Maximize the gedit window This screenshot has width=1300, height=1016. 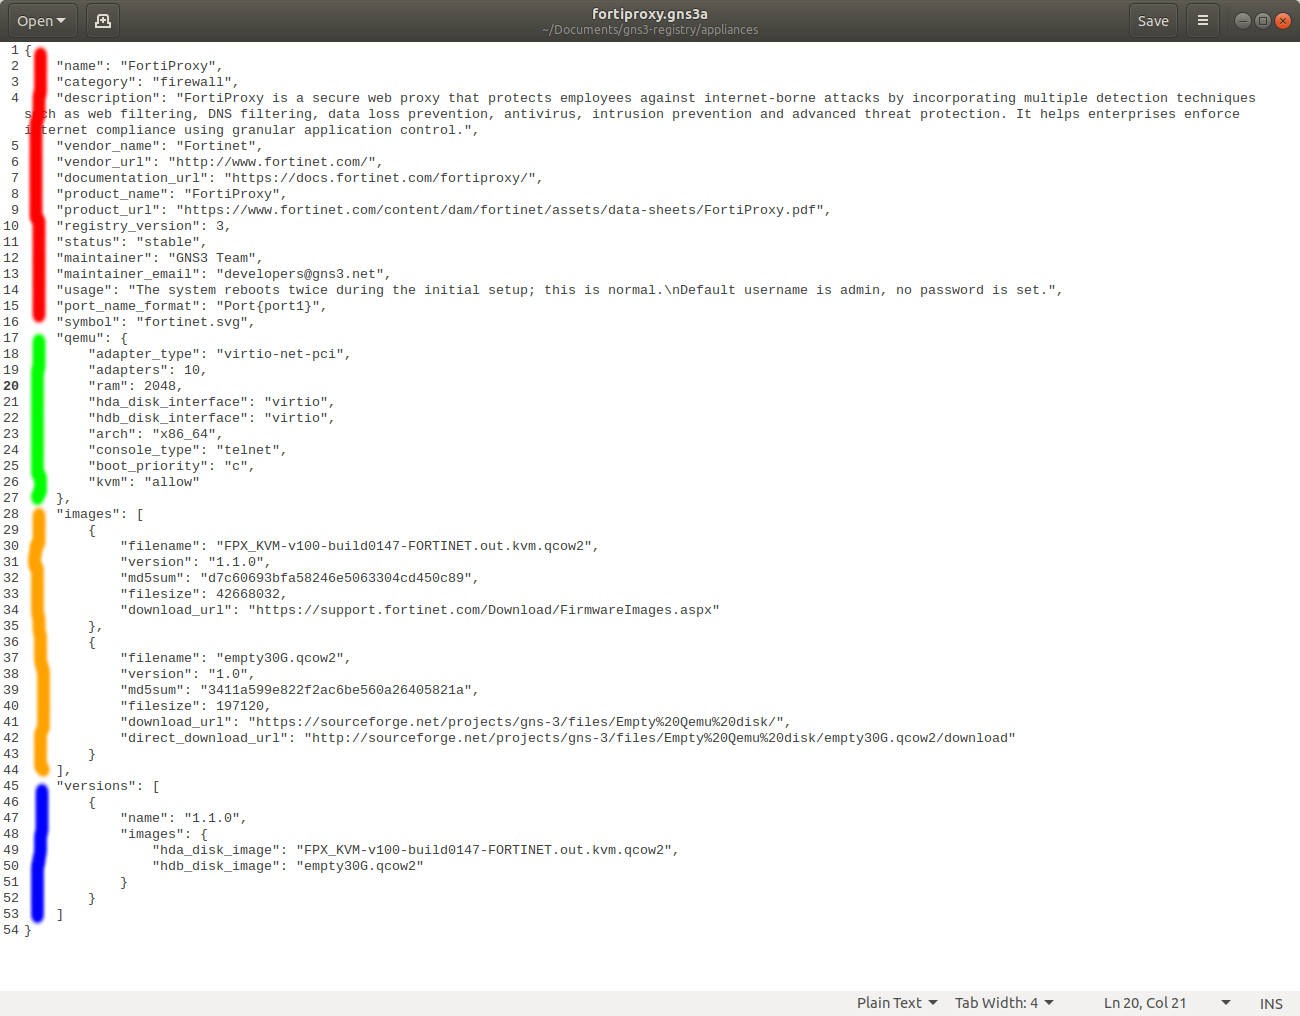pos(1263,21)
